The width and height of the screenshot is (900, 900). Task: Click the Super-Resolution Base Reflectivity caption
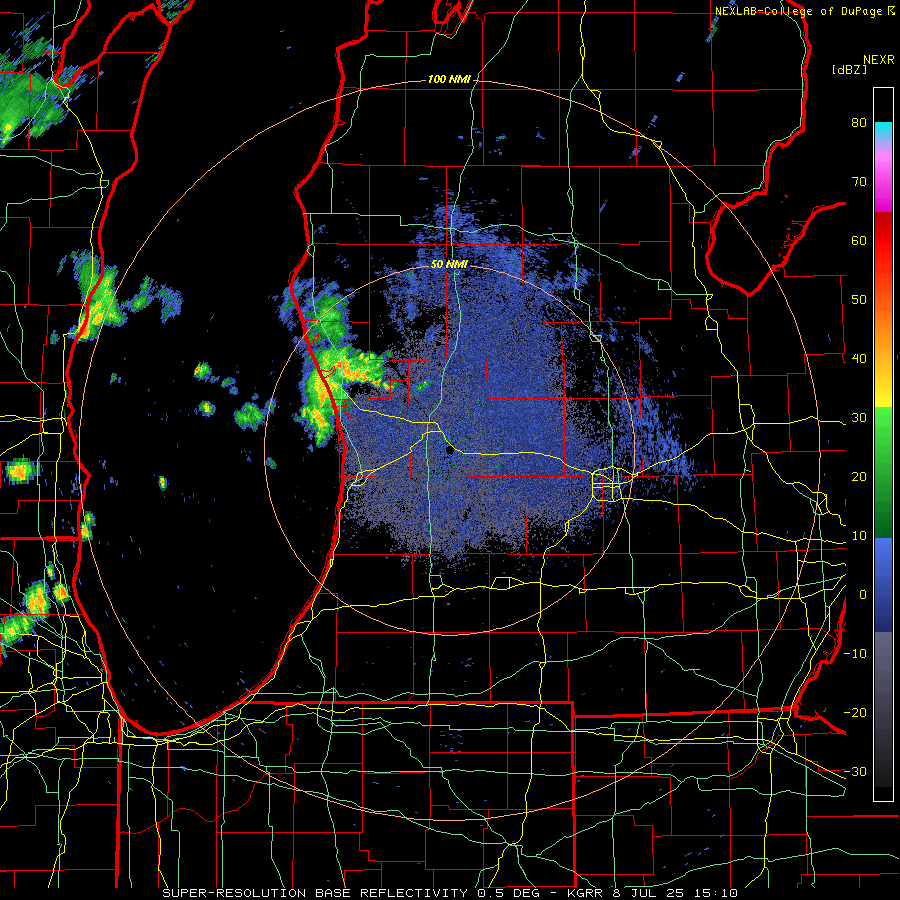(449, 893)
